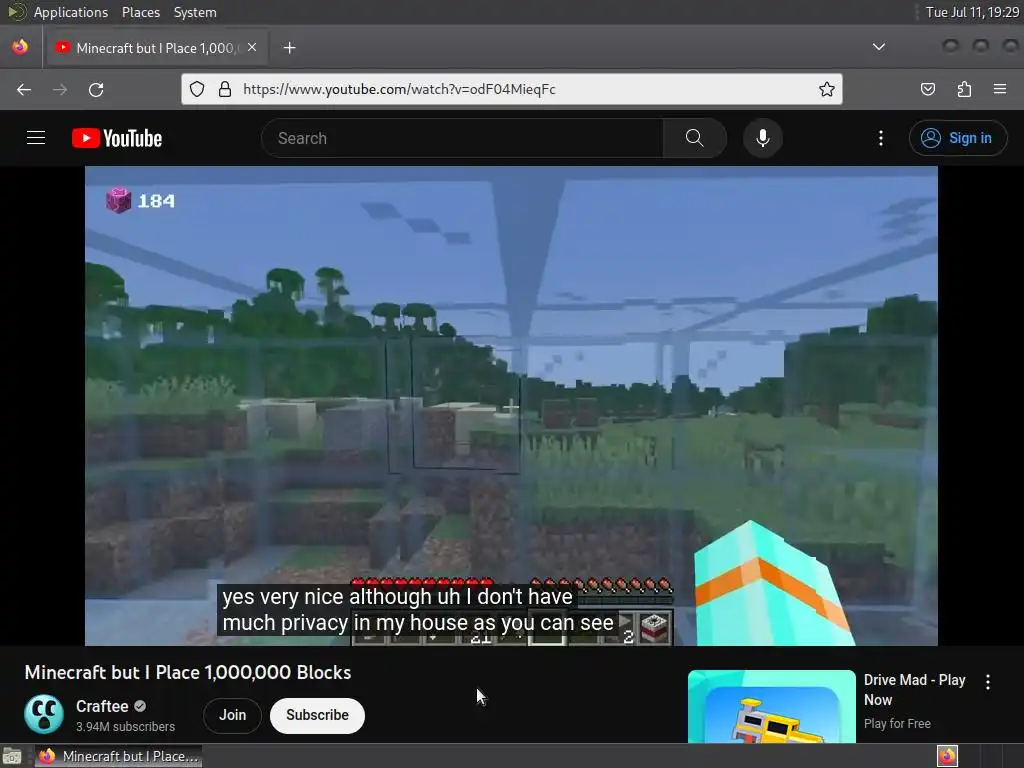Select the Minecraft YouTube tab
Image resolution: width=1024 pixels, height=768 pixels.
157,48
